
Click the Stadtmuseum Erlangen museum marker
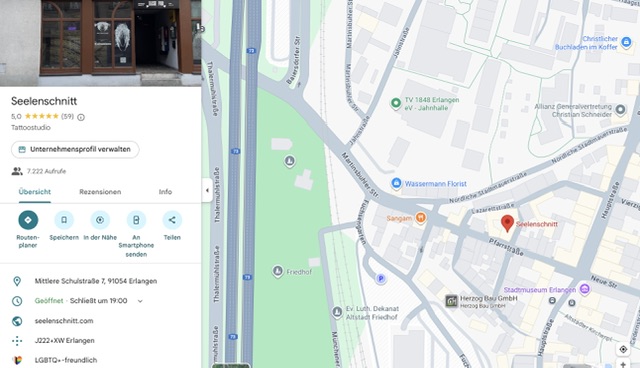(584, 289)
